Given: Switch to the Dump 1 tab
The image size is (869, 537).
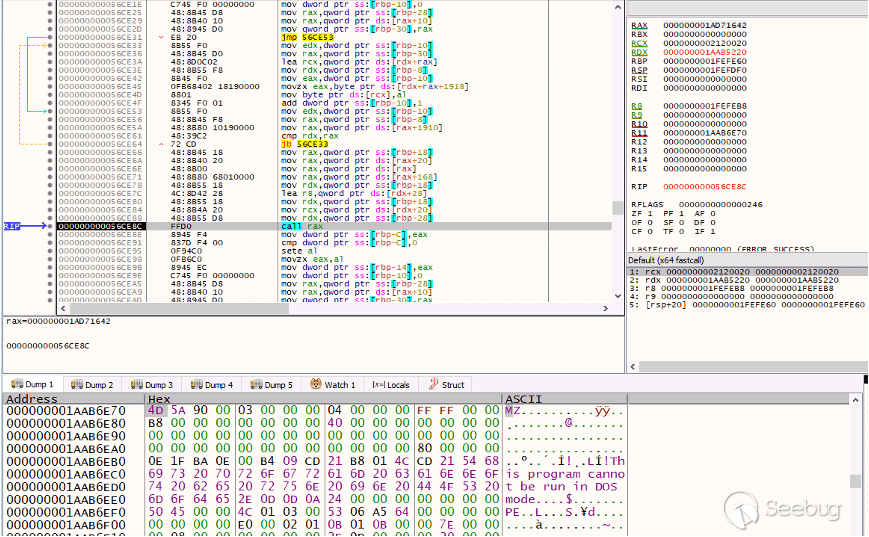Looking at the screenshot, I should (x=33, y=384).
